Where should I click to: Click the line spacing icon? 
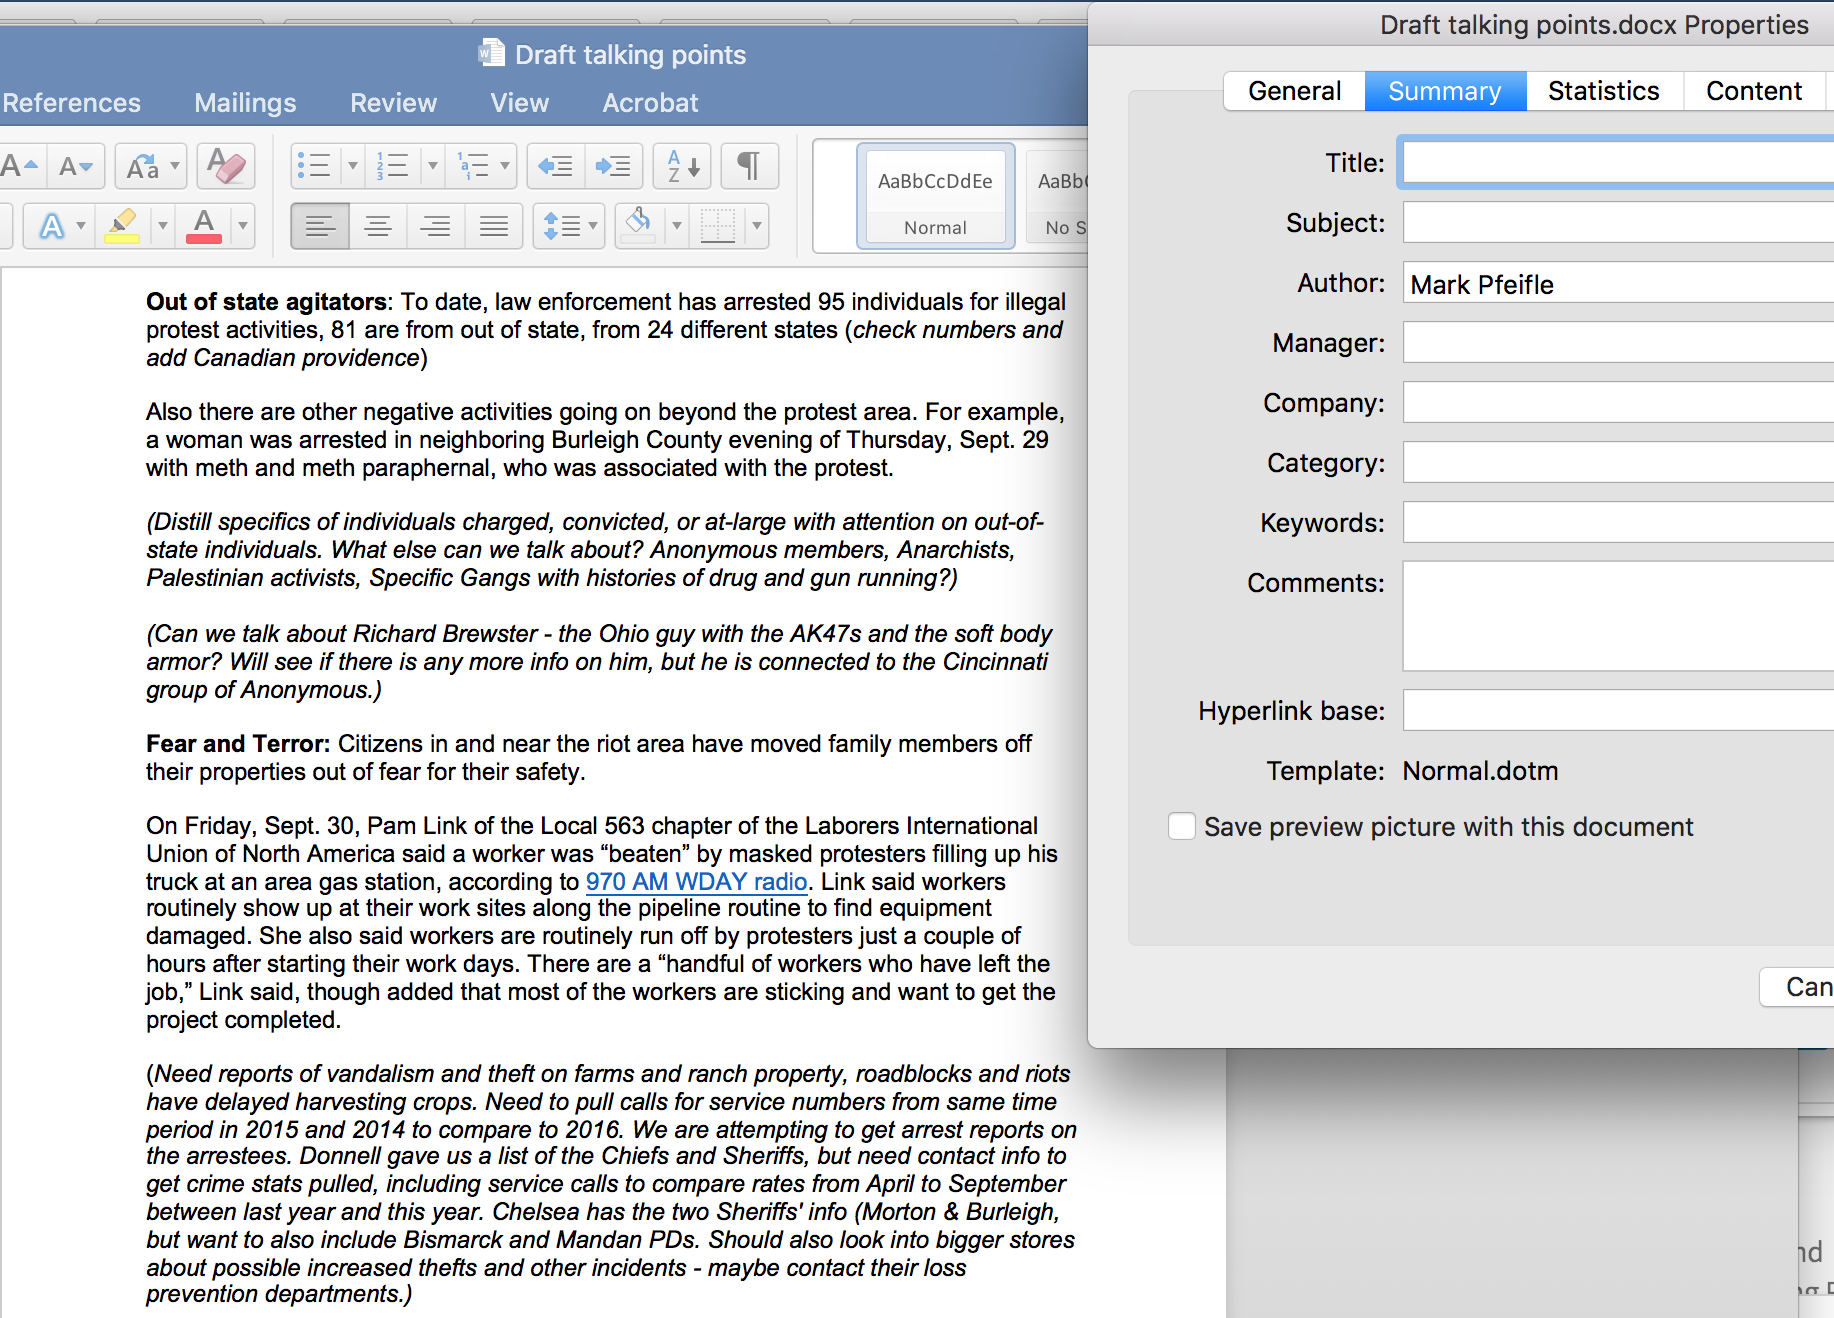tap(561, 226)
